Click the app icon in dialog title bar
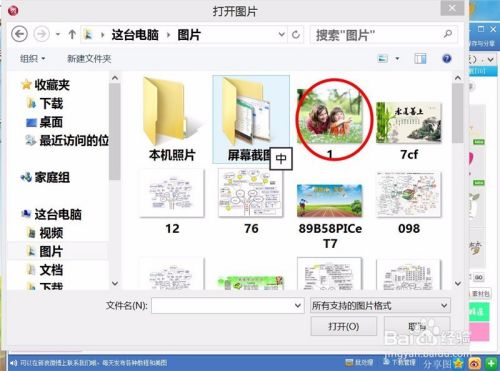This screenshot has width=500, height=371. (13, 10)
